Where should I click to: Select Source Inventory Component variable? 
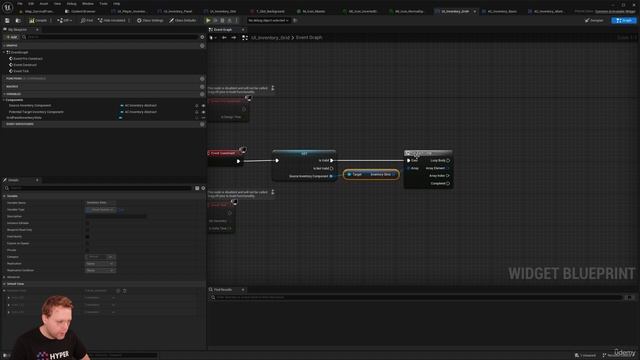coord(30,106)
